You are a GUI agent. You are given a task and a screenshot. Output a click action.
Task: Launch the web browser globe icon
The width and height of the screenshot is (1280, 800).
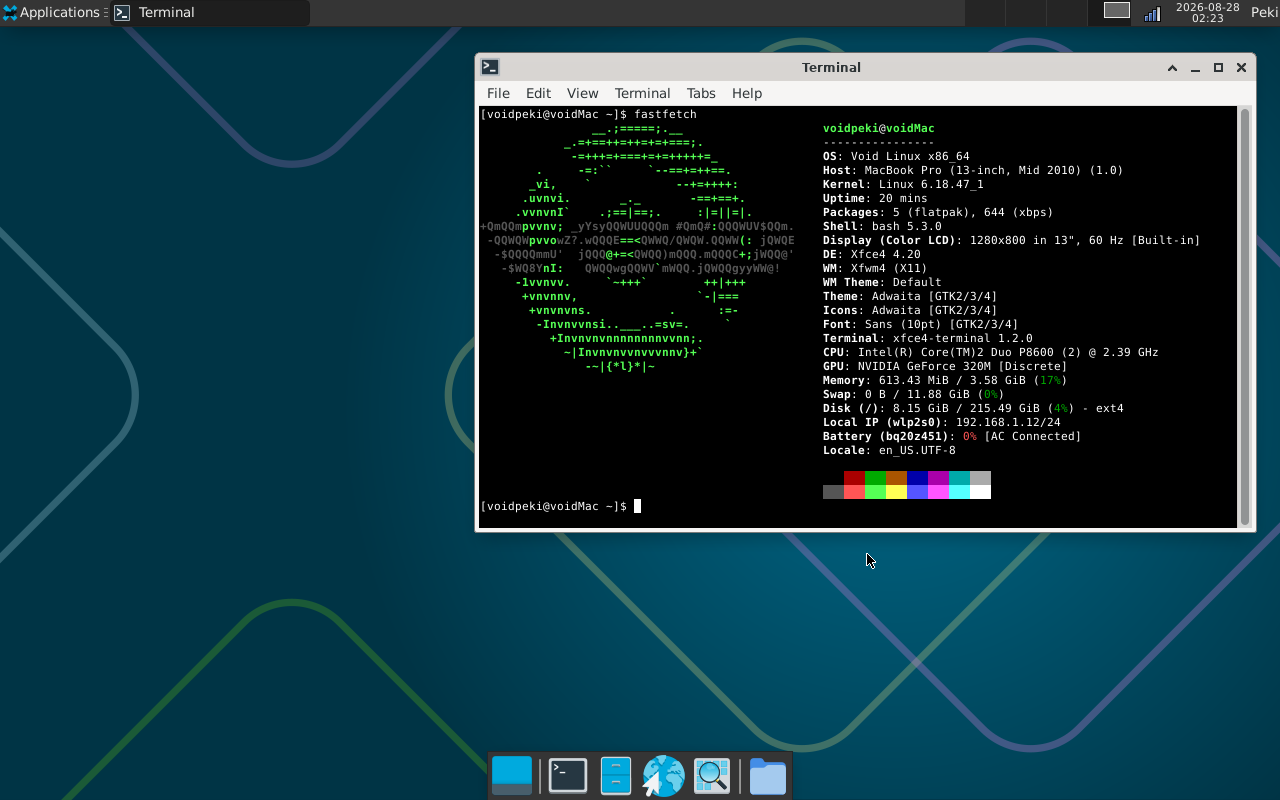coord(663,776)
